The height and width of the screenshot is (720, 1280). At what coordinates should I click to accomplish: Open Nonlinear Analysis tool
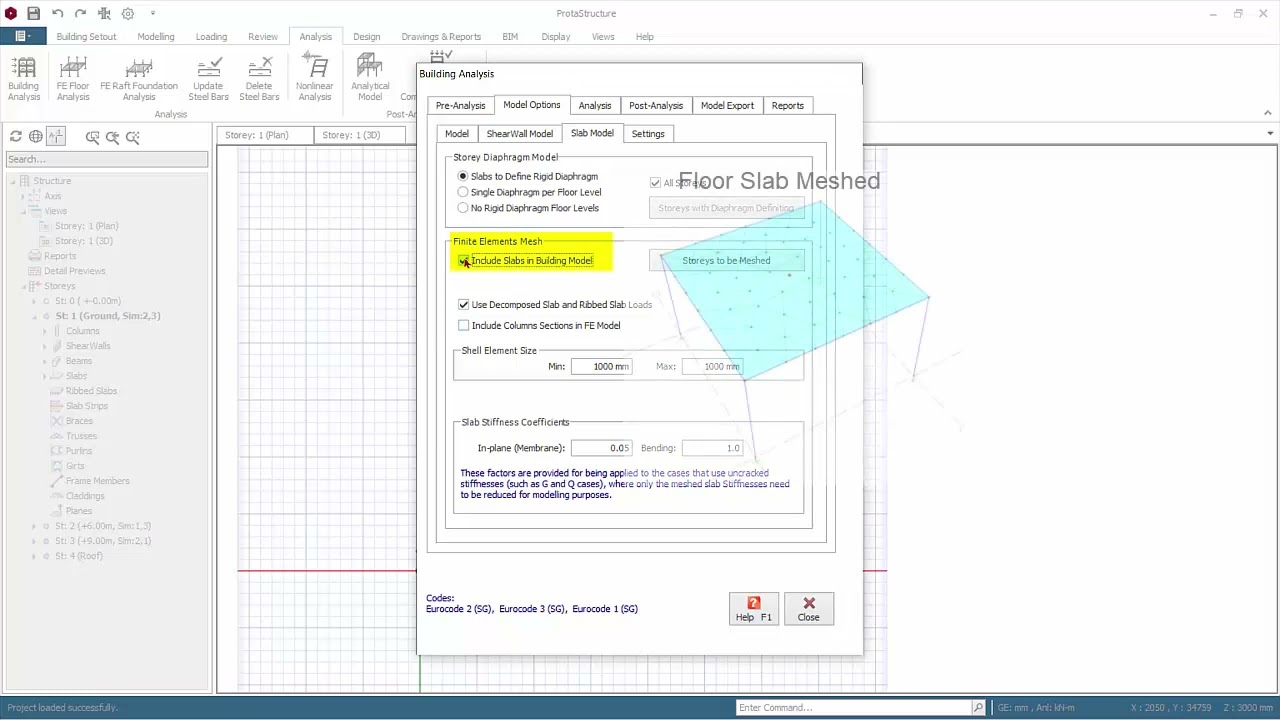point(314,79)
